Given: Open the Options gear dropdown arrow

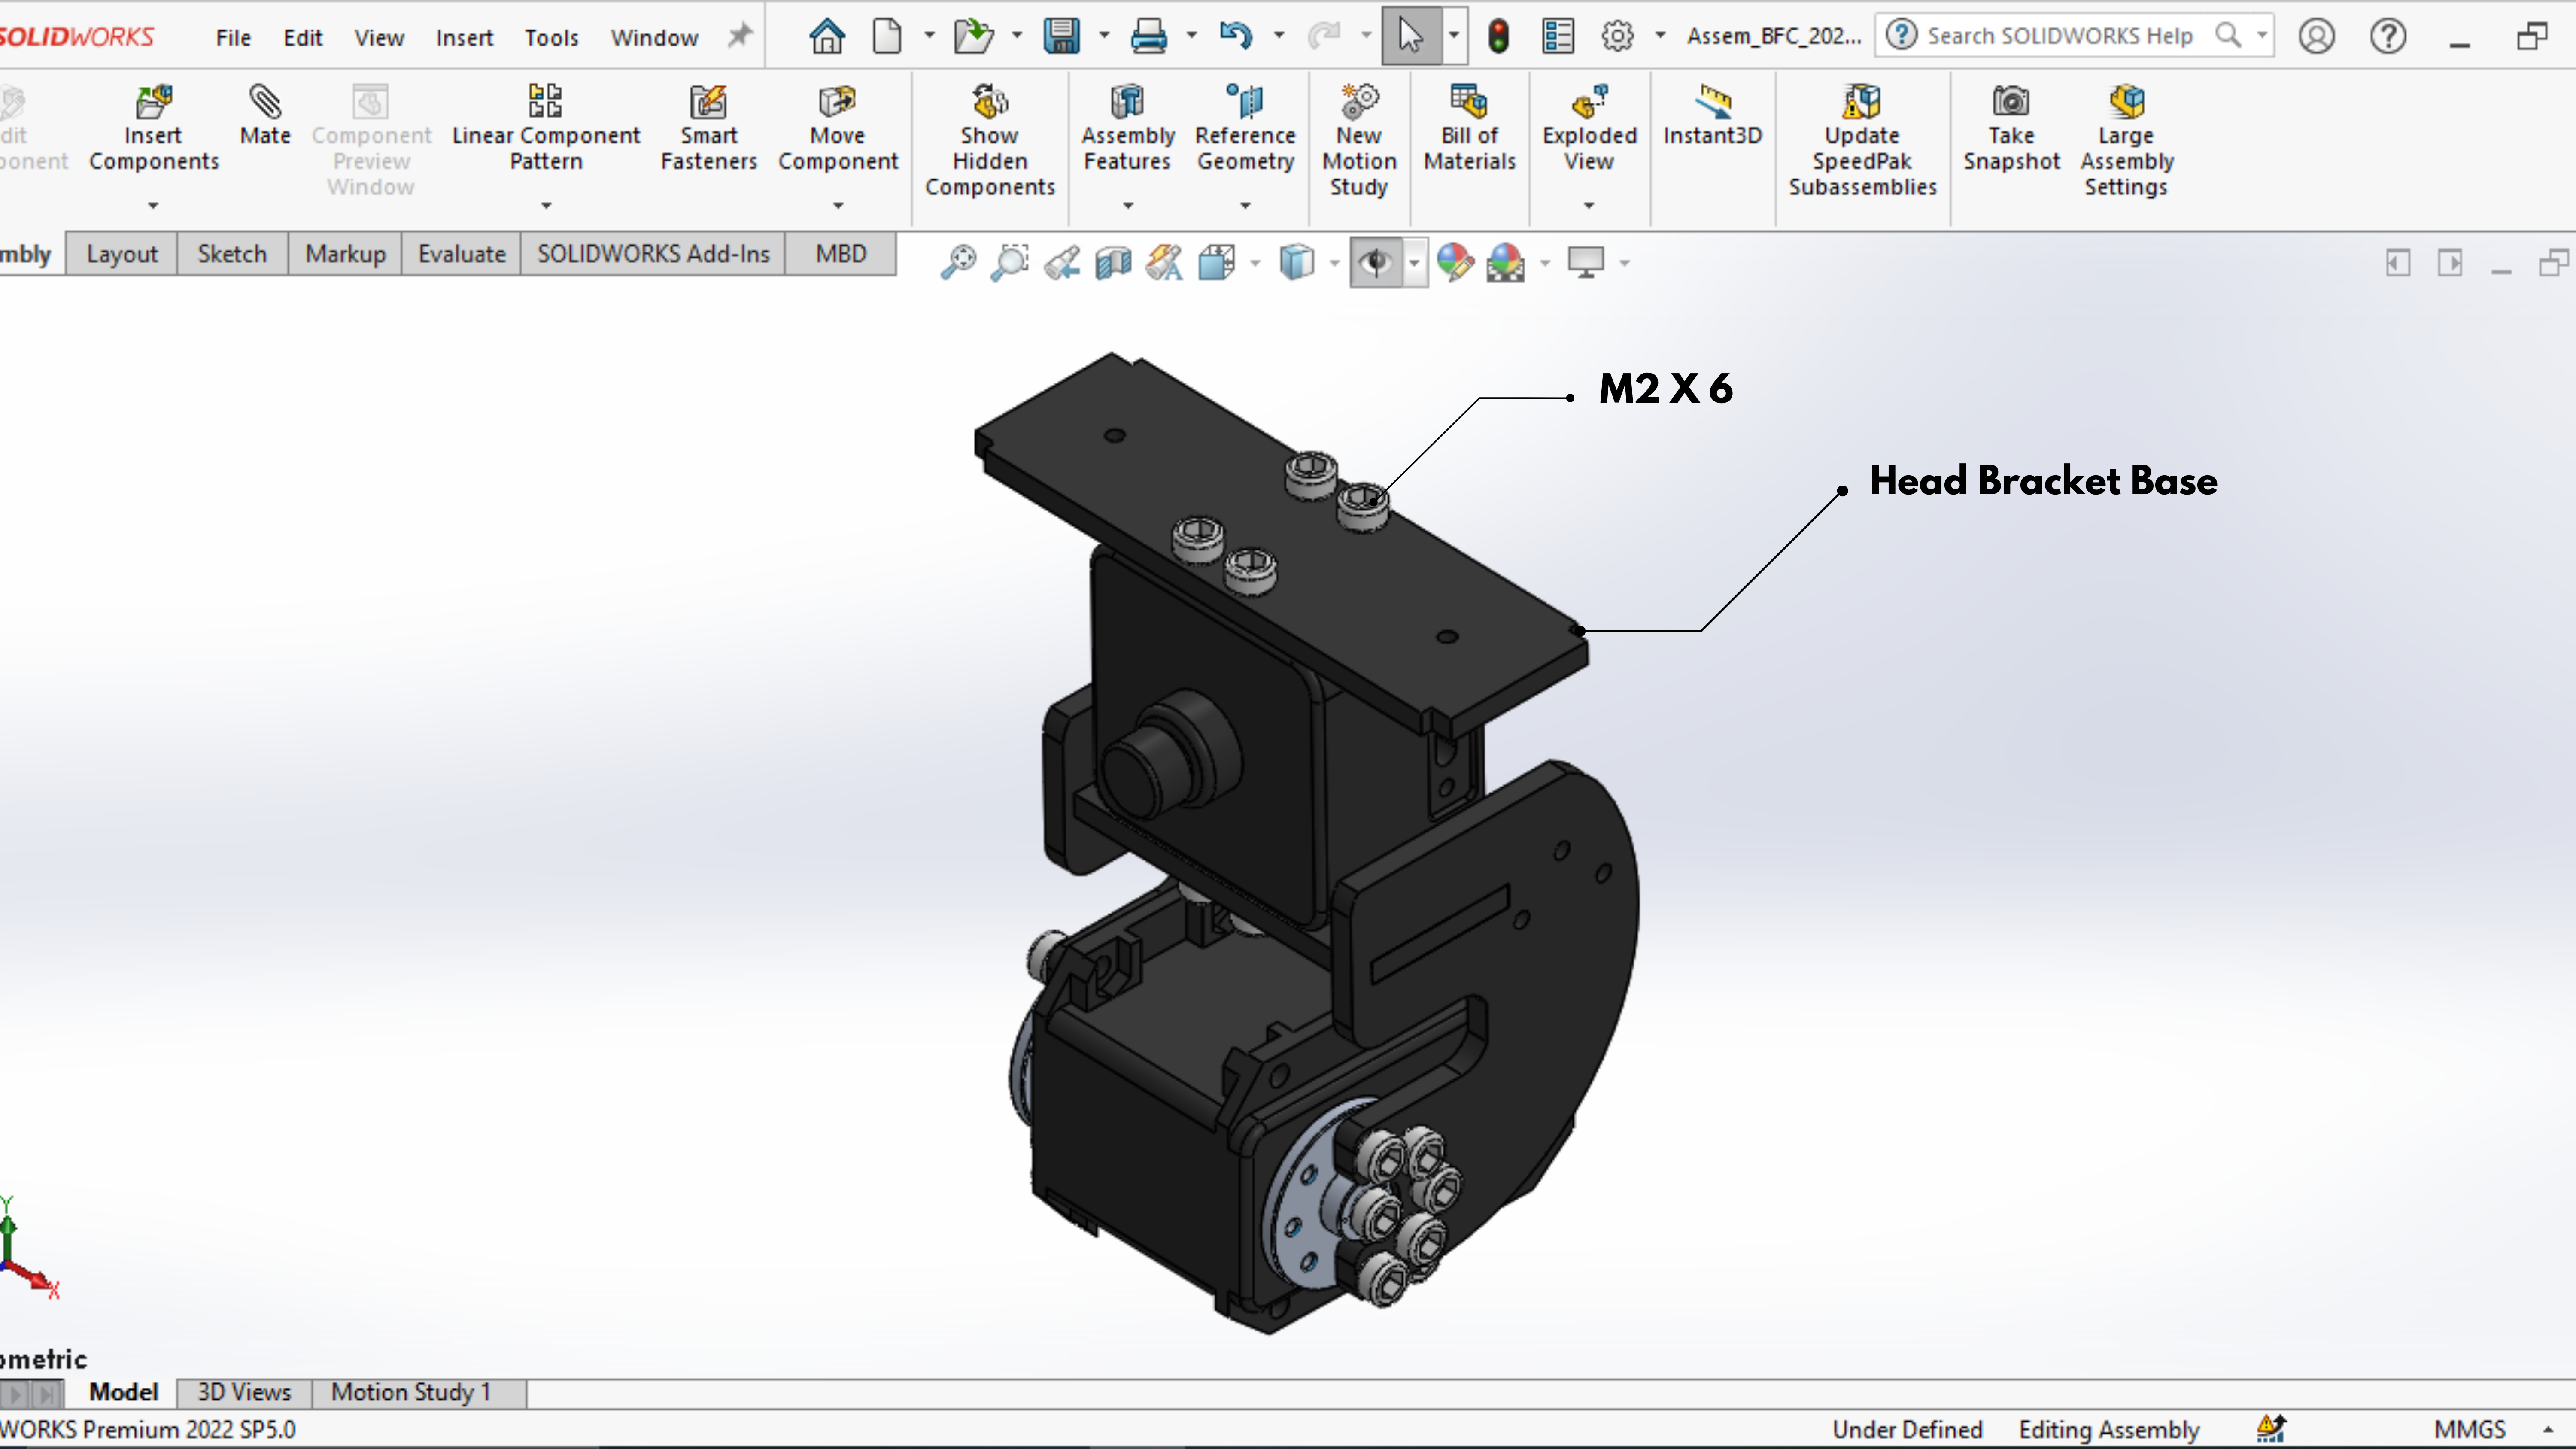Looking at the screenshot, I should coord(1660,36).
